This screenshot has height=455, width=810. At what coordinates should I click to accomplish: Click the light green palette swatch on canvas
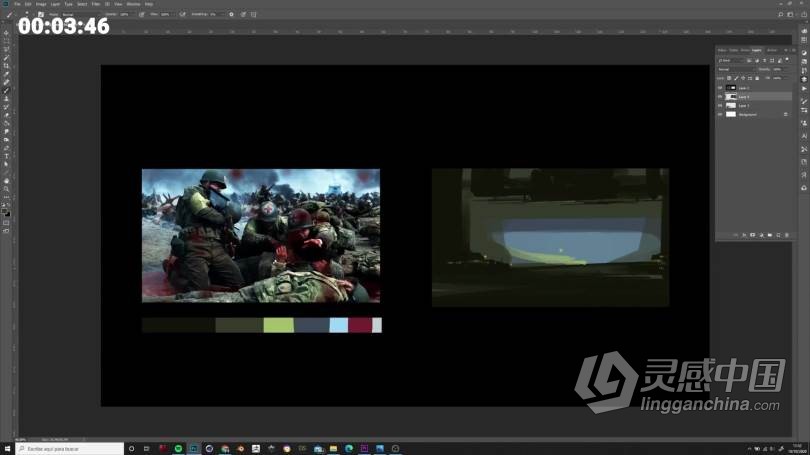pyautogui.click(x=278, y=325)
